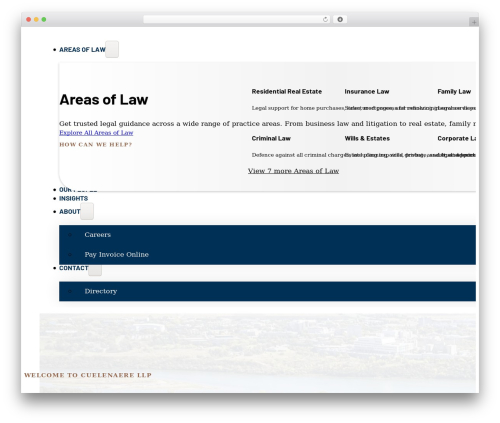The height and width of the screenshot is (423, 500).
Task: Expand the Contact submenu toggle button
Action: pyautogui.click(x=95, y=269)
